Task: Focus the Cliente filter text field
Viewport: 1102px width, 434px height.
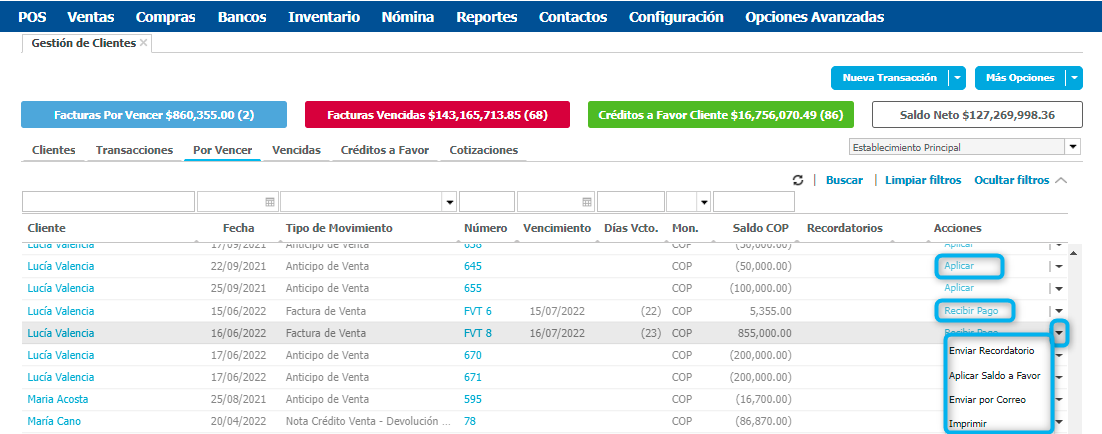Action: pos(108,202)
